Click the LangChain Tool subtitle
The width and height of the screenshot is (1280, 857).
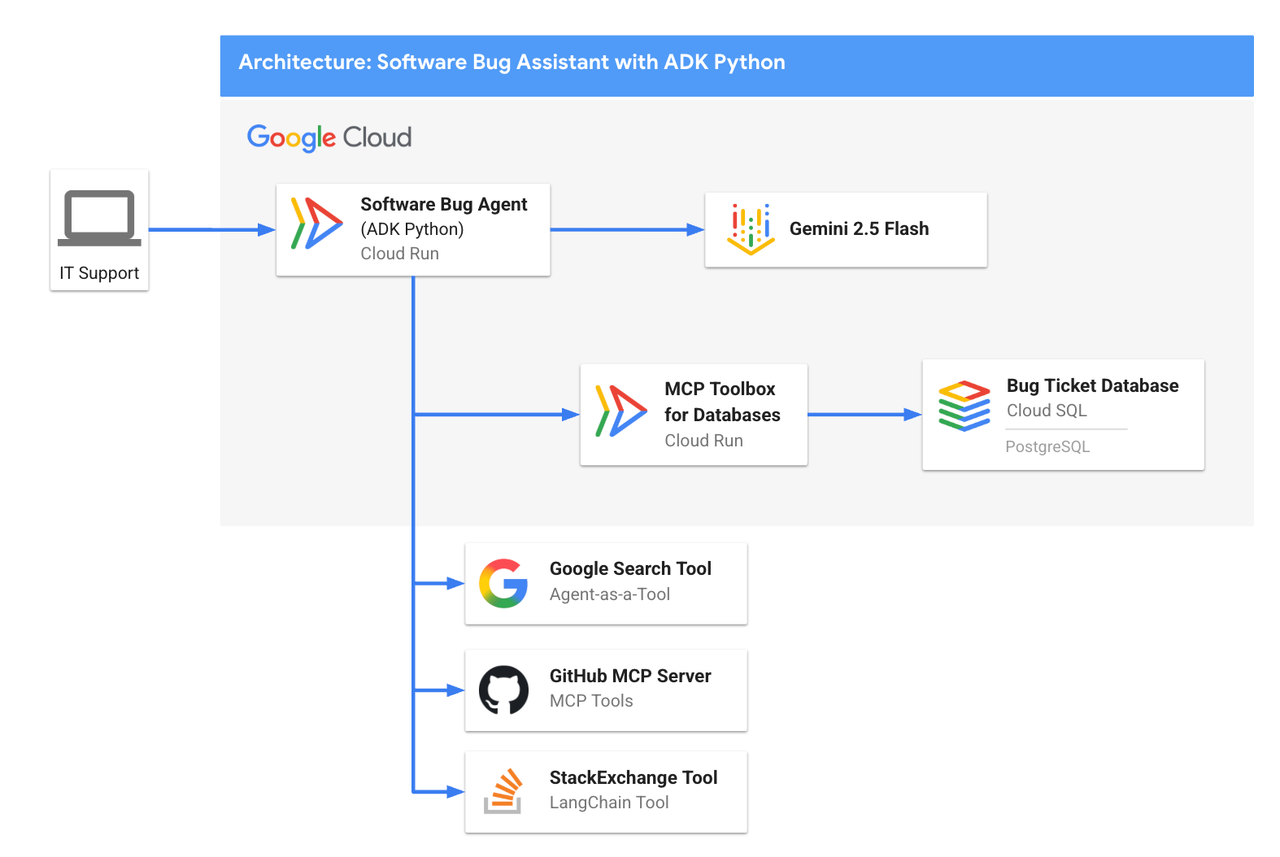609,802
